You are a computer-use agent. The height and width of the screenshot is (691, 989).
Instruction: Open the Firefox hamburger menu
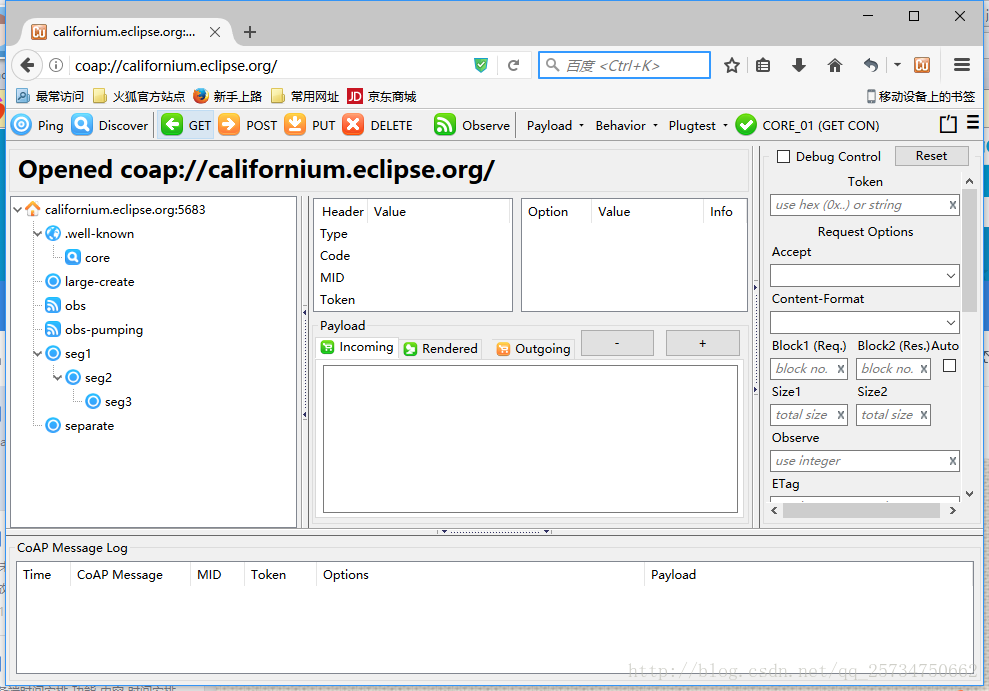962,64
